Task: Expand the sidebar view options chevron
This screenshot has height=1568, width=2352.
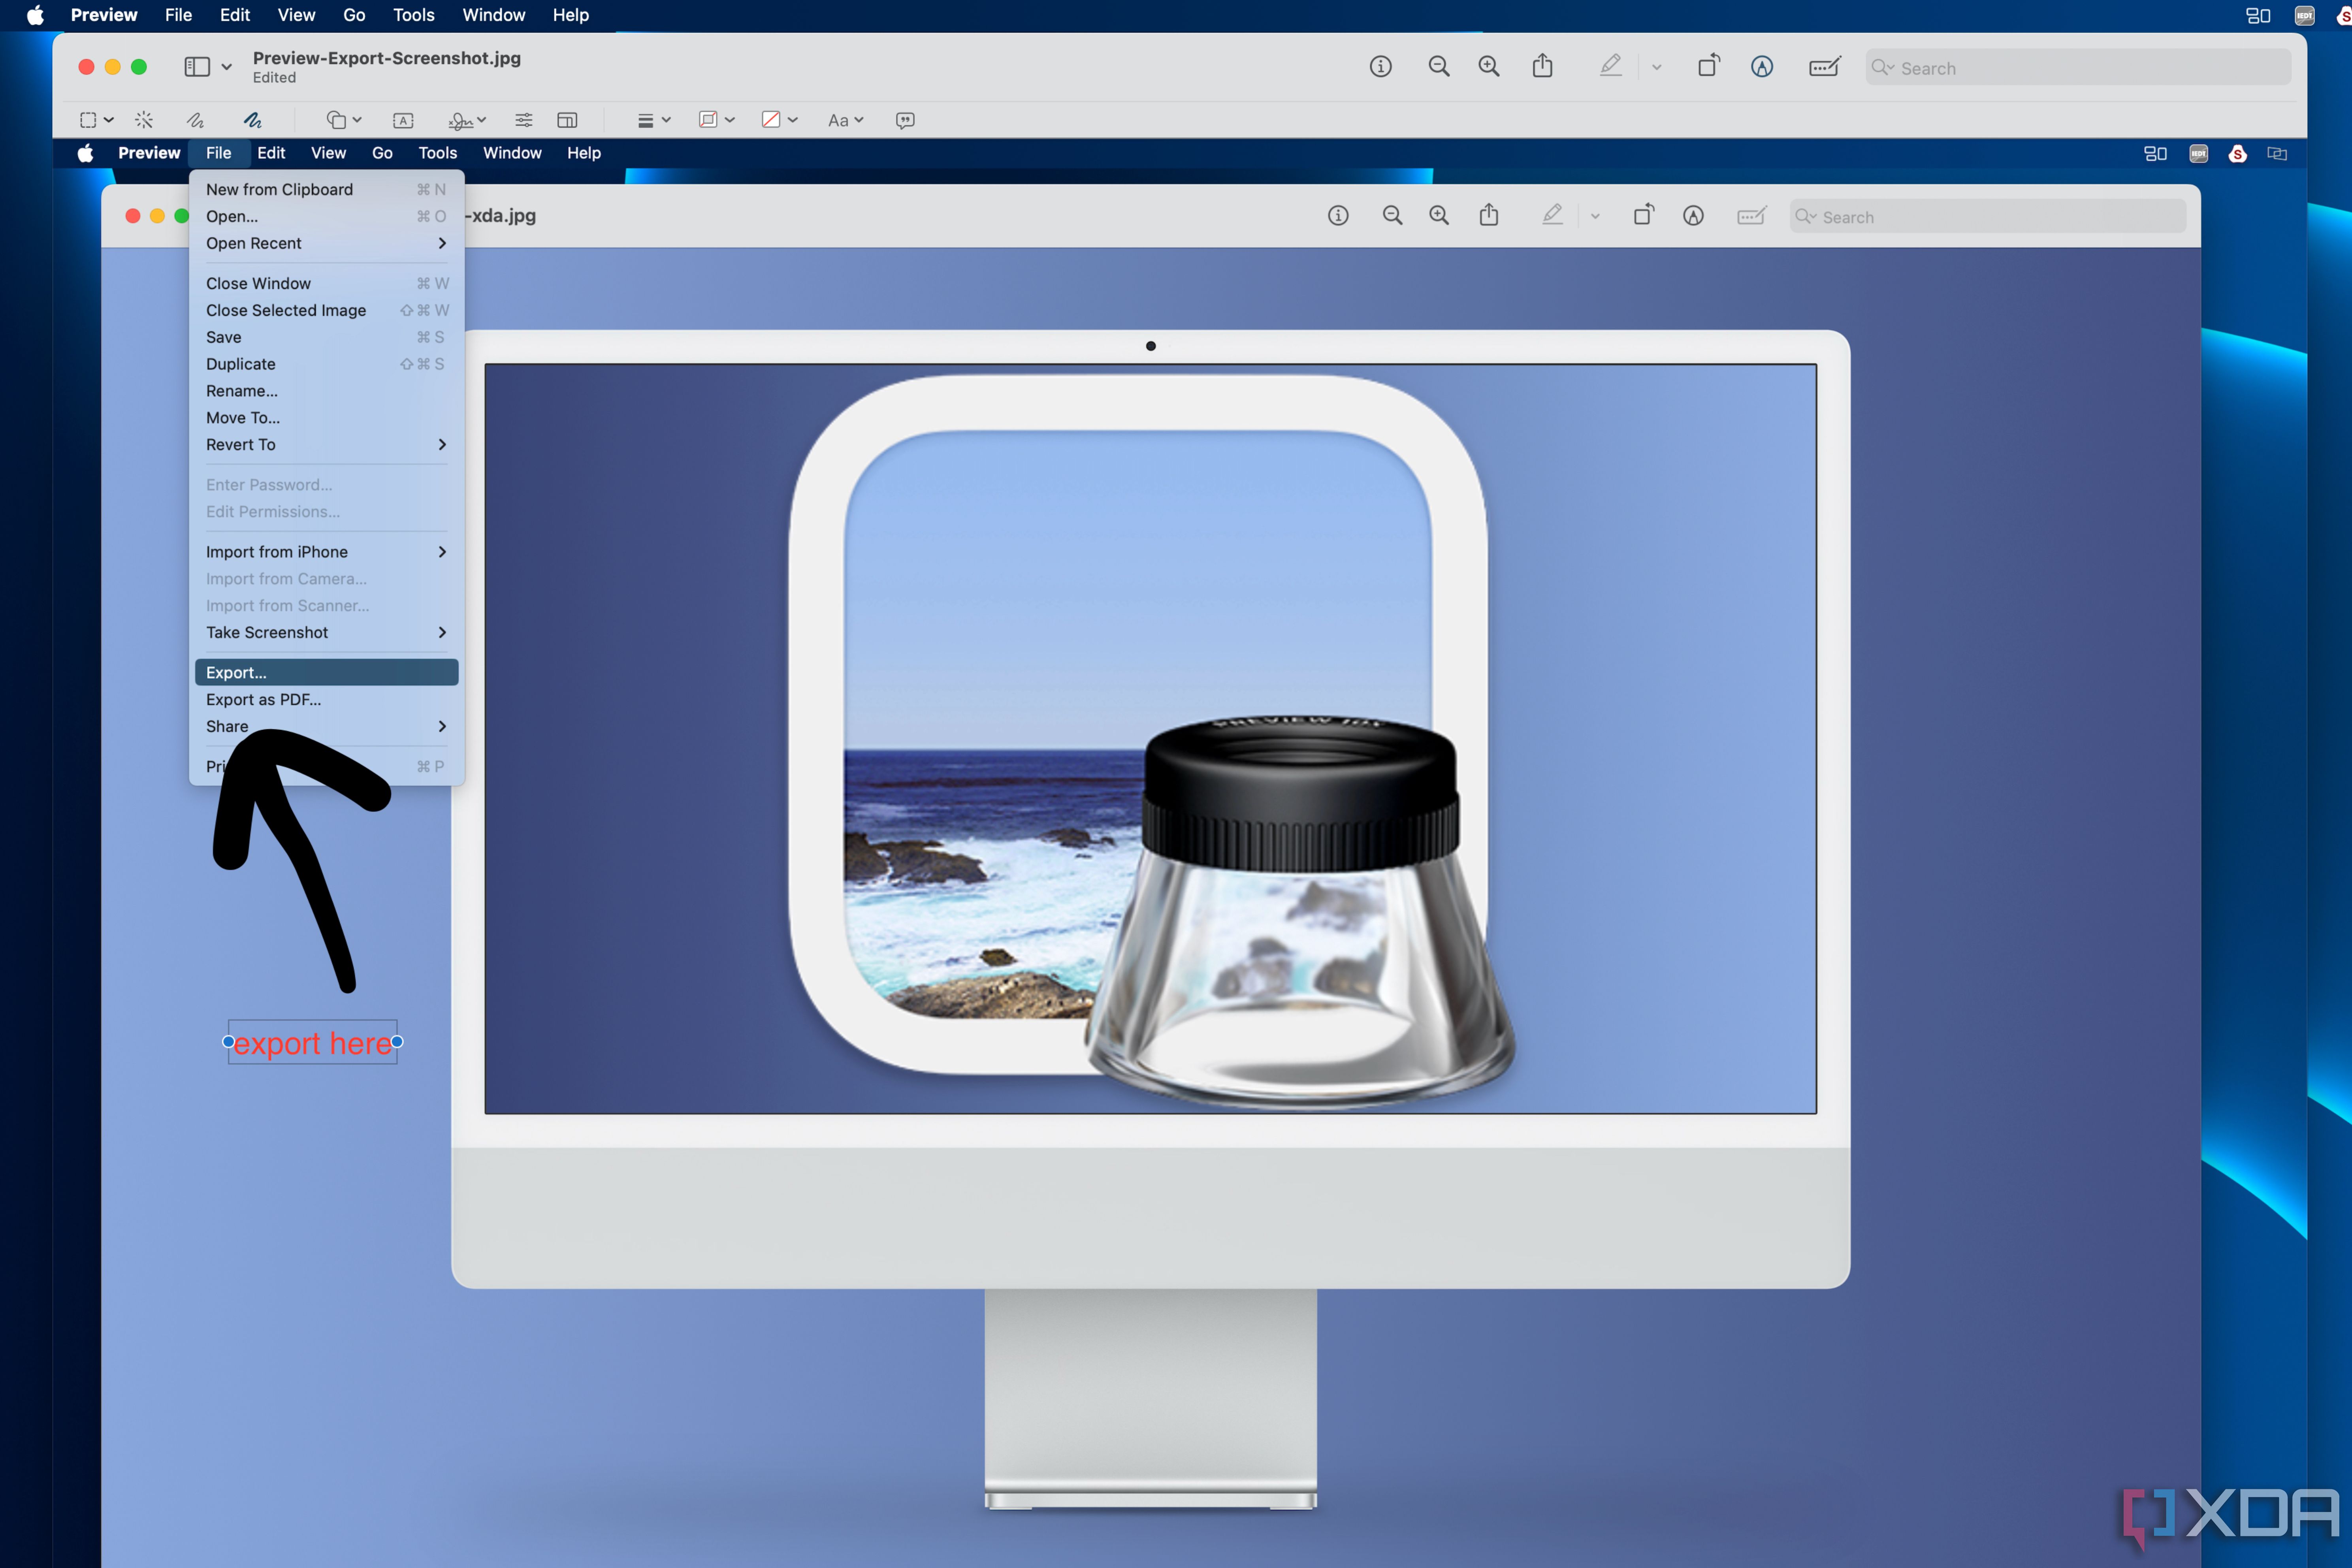Action: [x=227, y=67]
